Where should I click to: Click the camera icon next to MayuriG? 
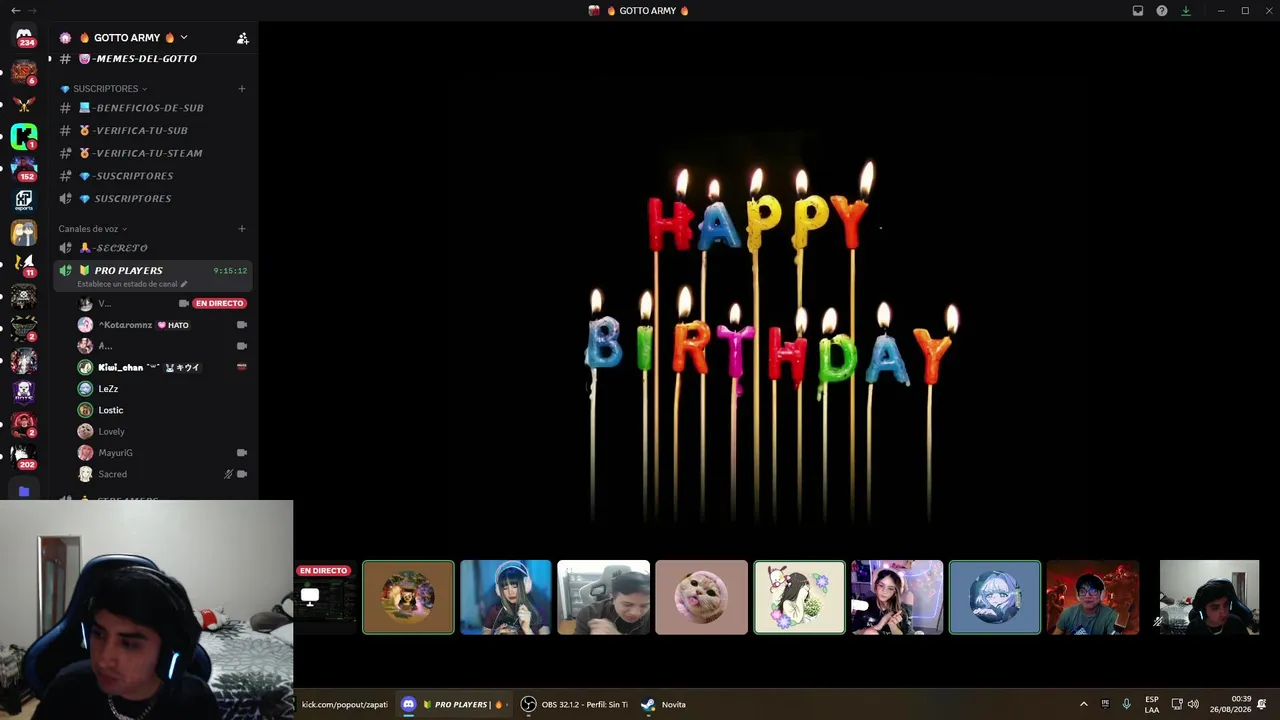242,453
